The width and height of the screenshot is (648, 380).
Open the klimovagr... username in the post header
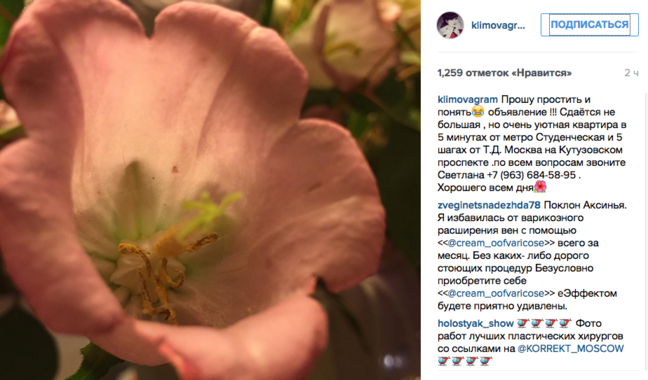[498, 26]
